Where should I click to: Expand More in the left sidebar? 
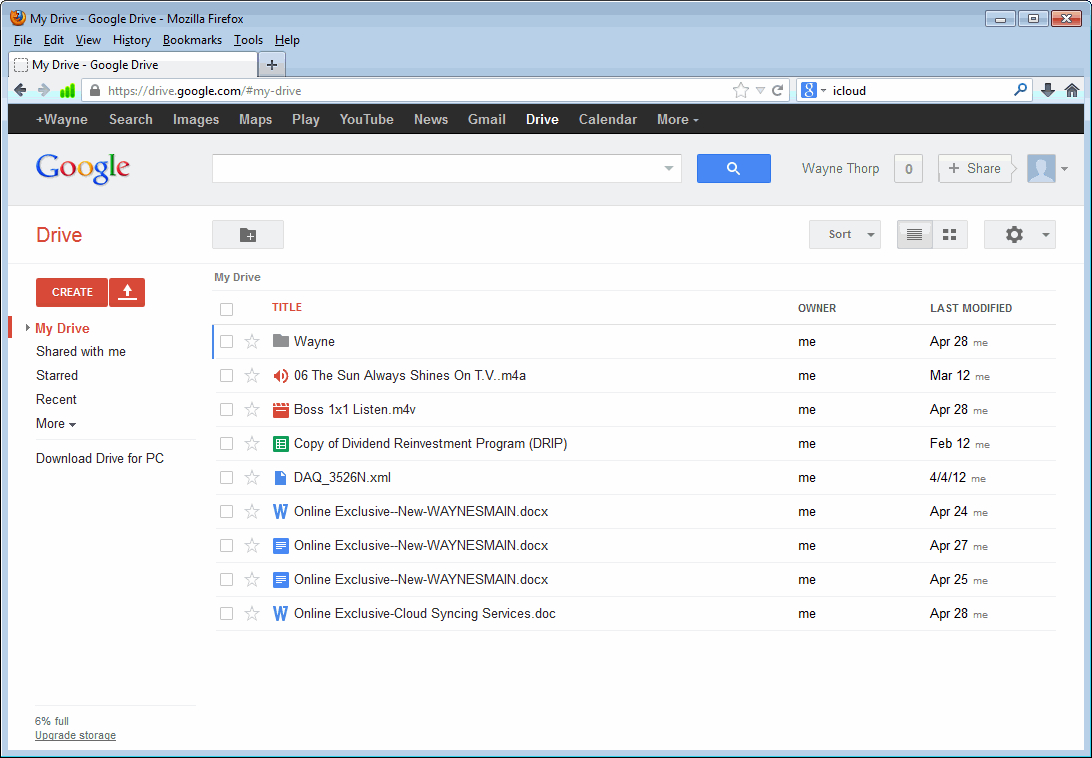(x=56, y=424)
